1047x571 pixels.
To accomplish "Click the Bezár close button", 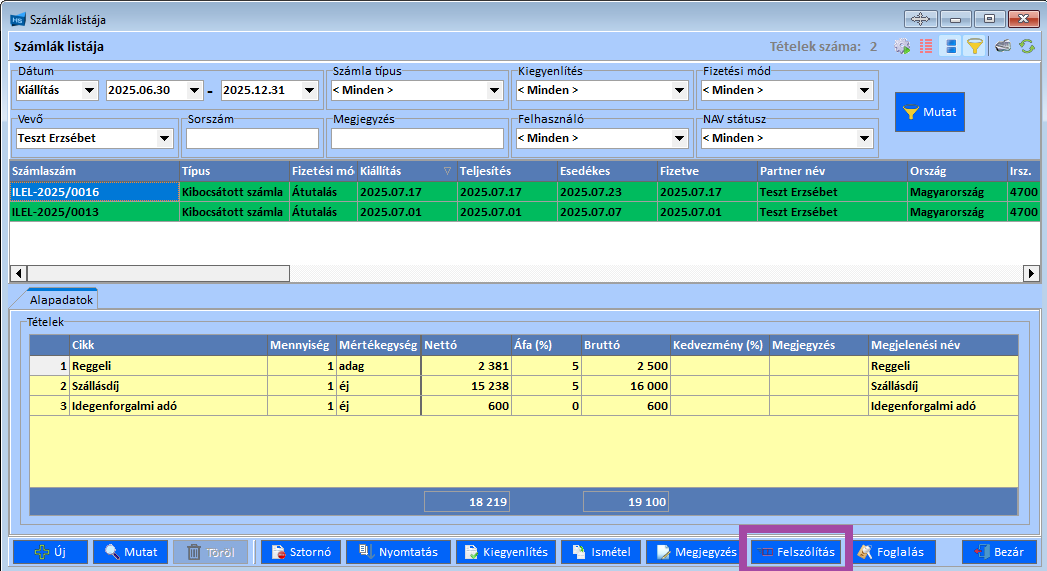I will click(x=1000, y=552).
